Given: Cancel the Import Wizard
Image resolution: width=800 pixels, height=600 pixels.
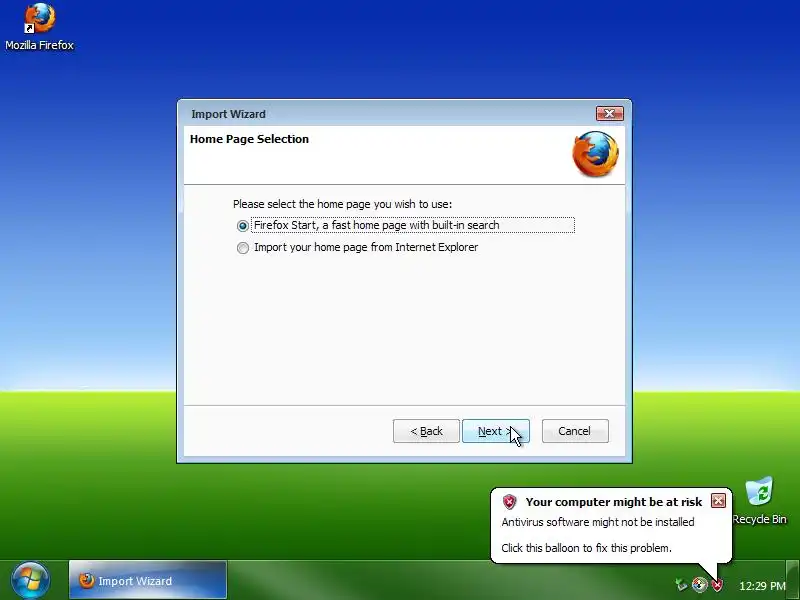Looking at the screenshot, I should click(x=575, y=431).
